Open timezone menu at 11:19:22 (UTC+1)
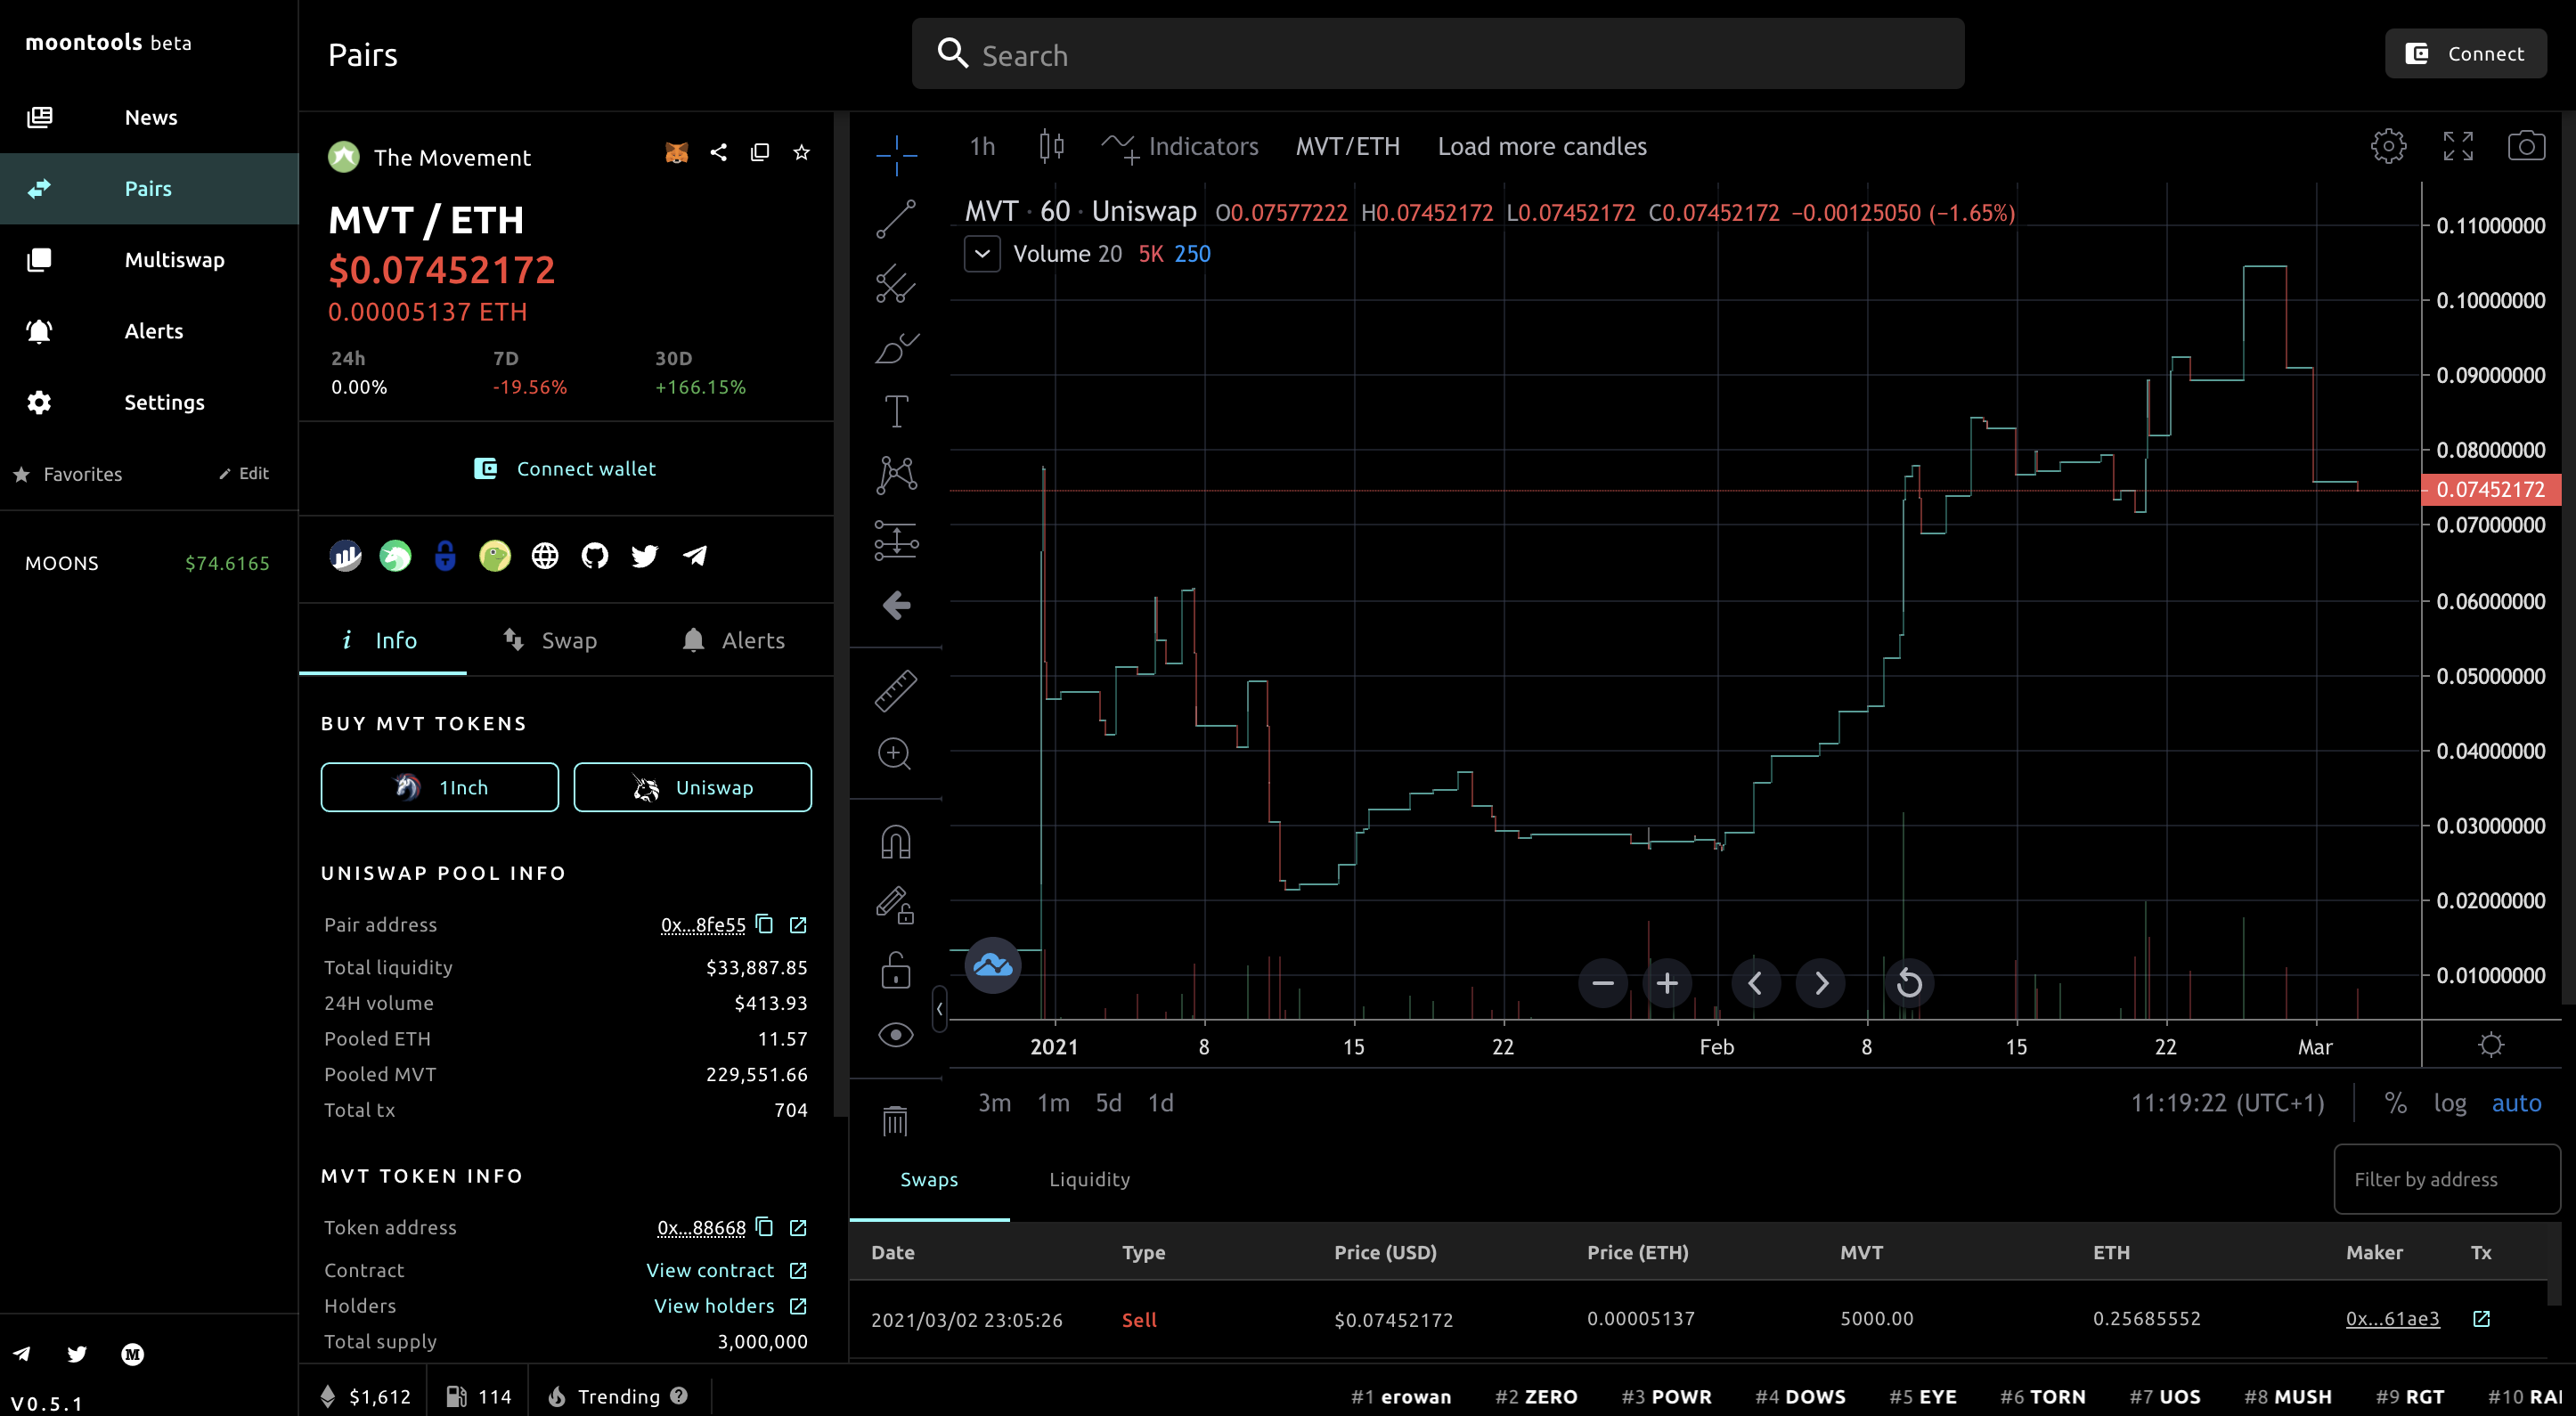The width and height of the screenshot is (2576, 1416). [x=2227, y=1103]
